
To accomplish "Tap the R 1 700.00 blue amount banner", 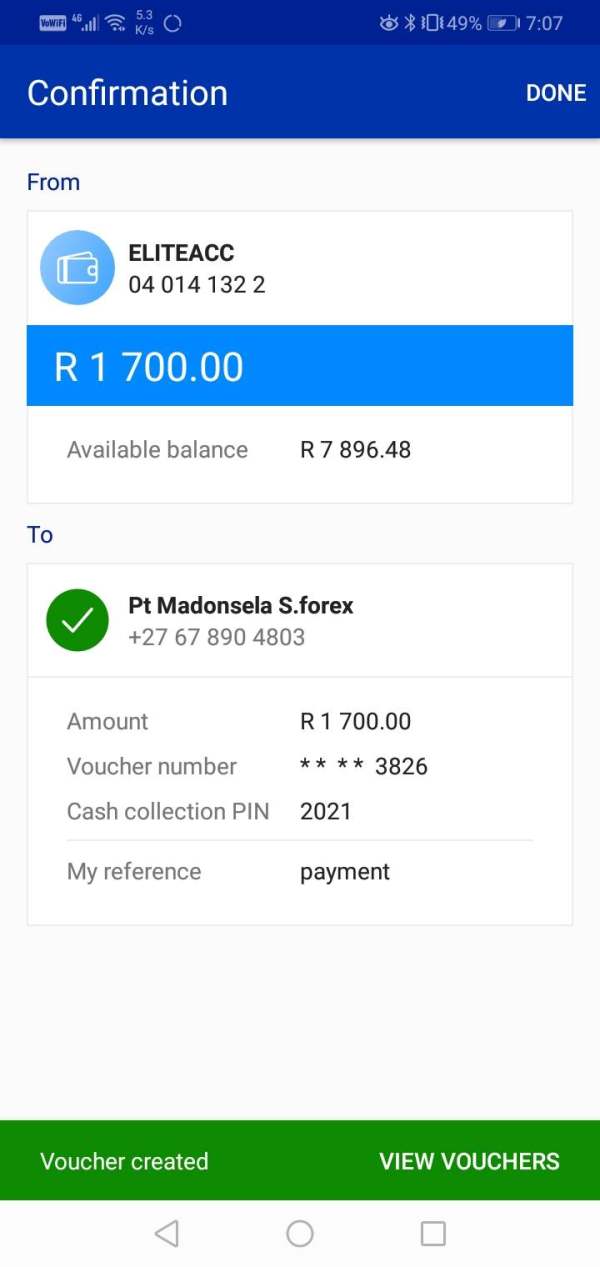I will [300, 365].
